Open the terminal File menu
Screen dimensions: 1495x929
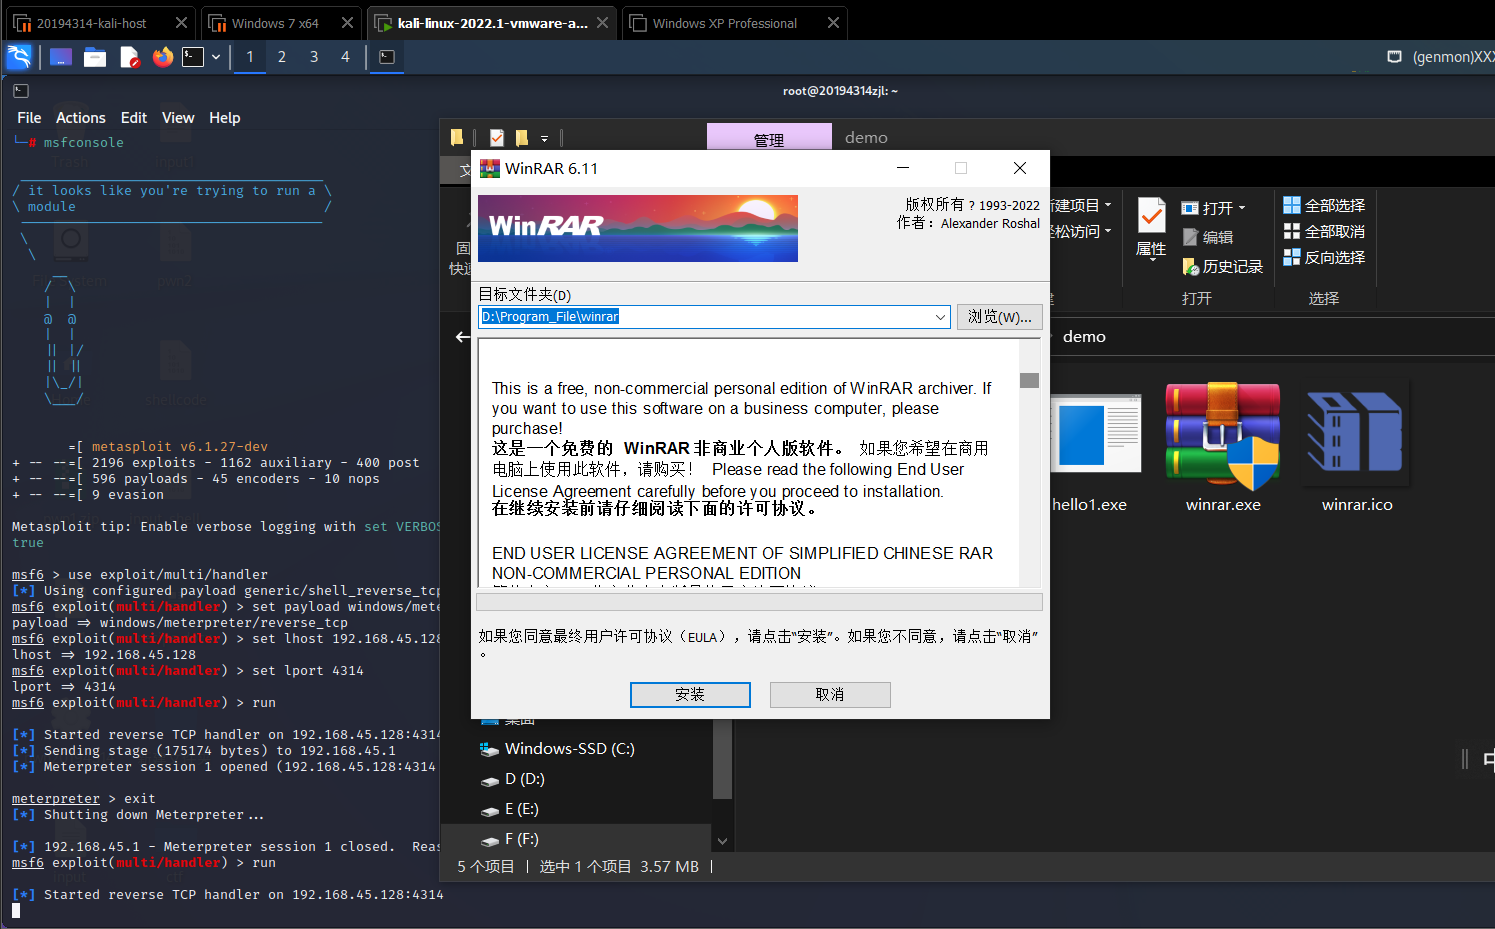coord(29,118)
